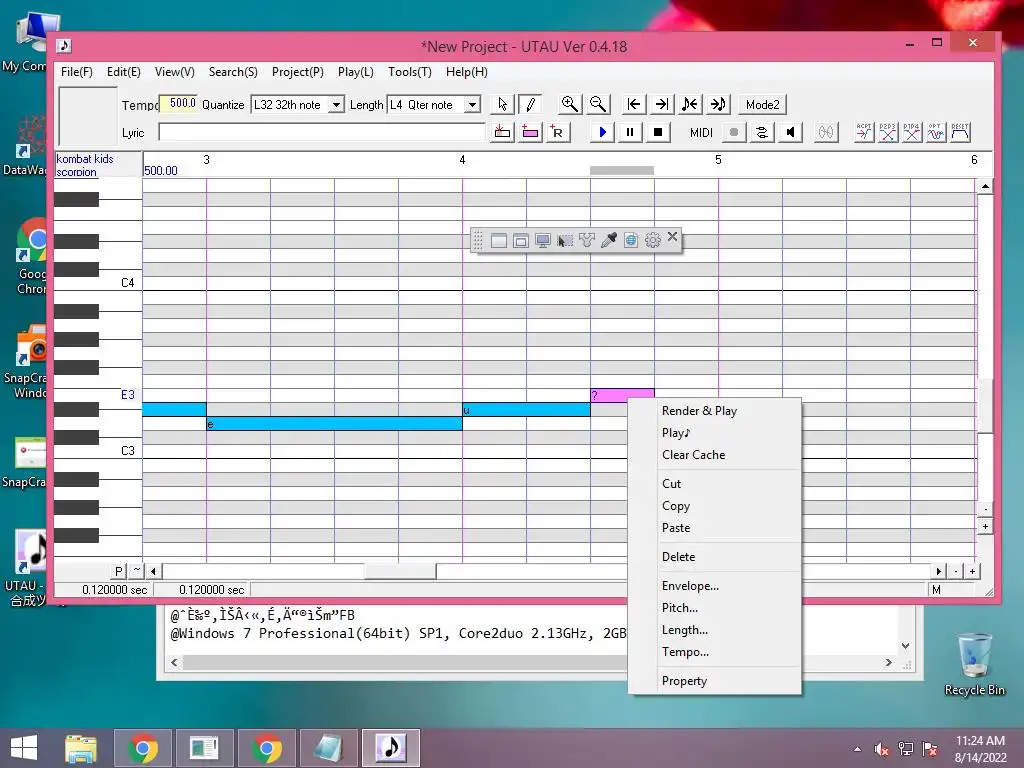1024x768 pixels.
Task: Click web page capture globe icon
Action: [631, 240]
